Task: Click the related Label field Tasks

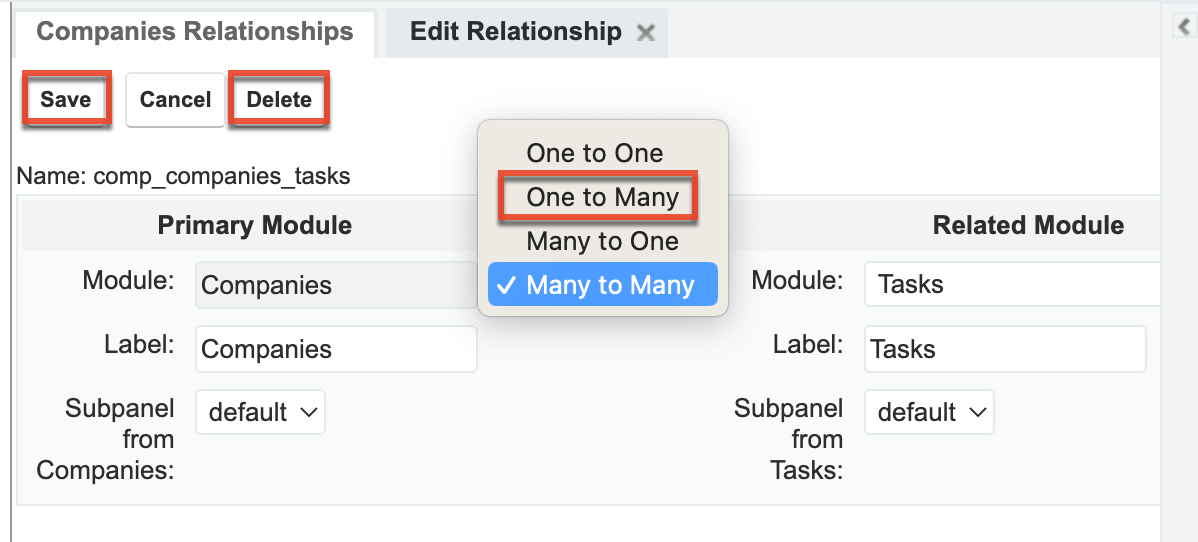Action: 1005,349
